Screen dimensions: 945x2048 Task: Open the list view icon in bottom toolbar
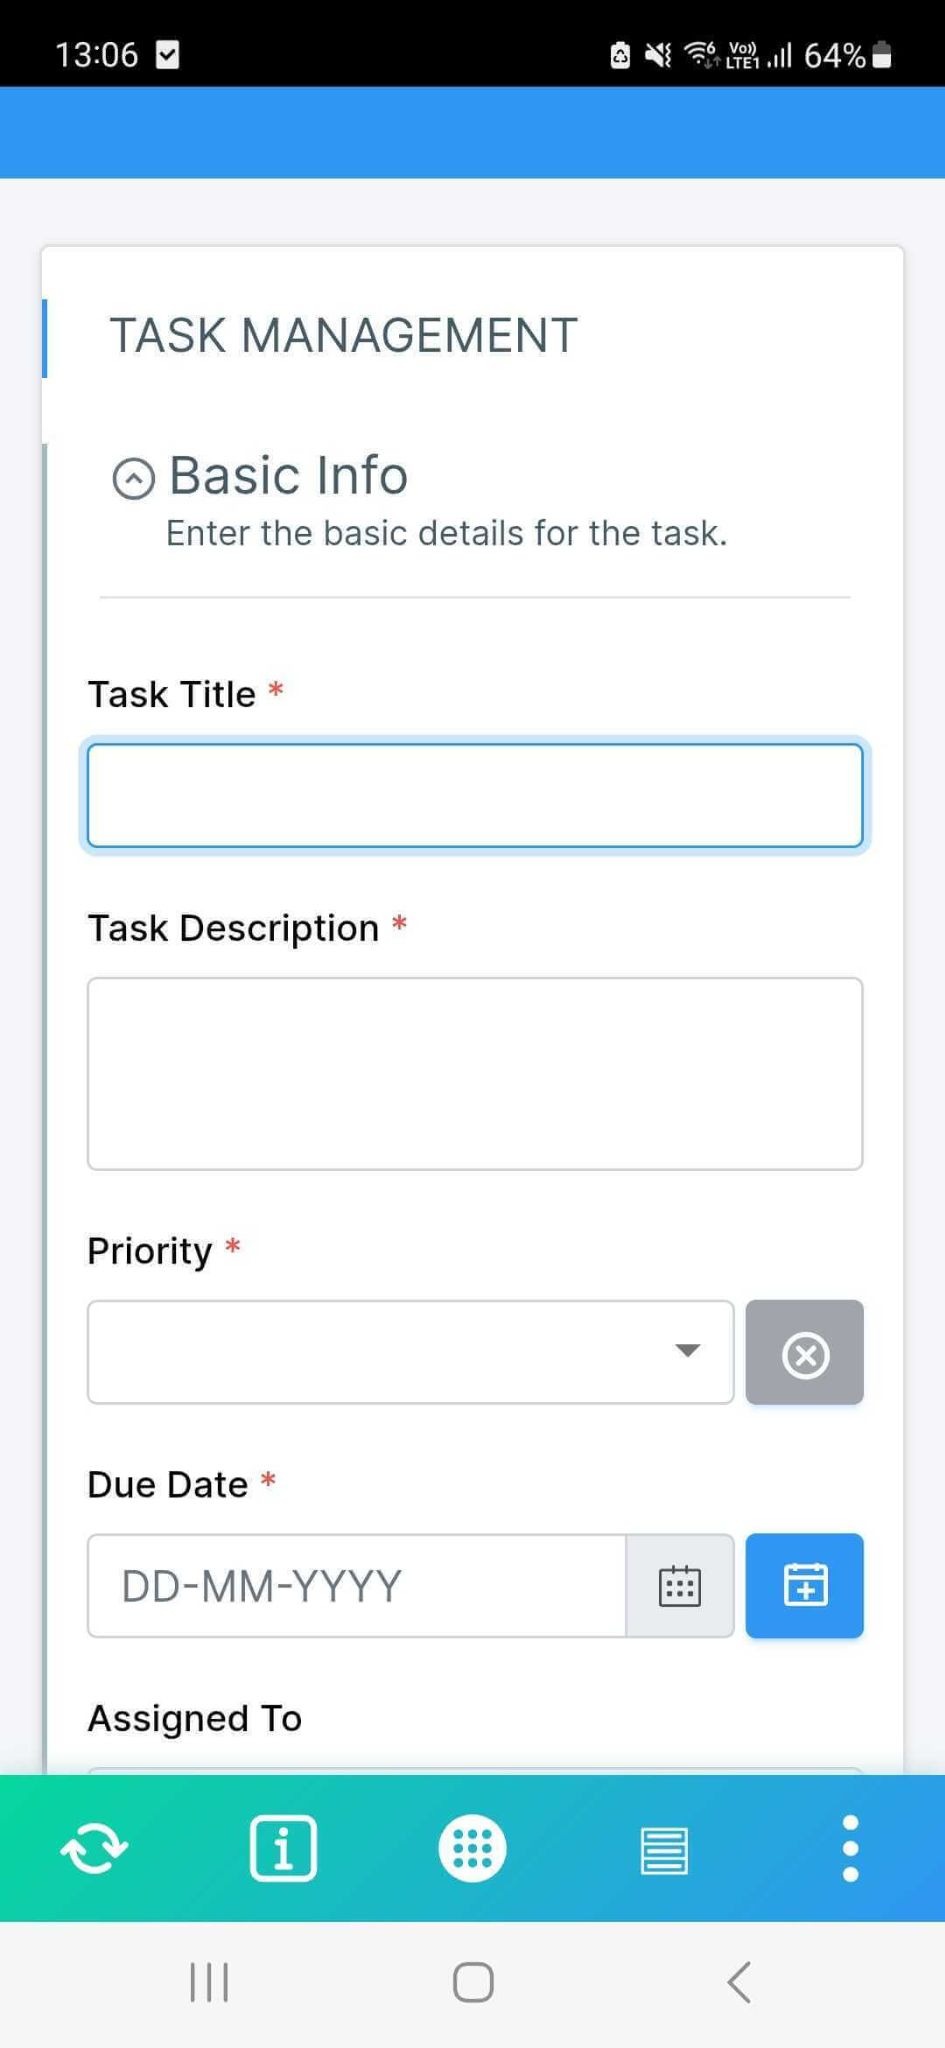point(661,1848)
